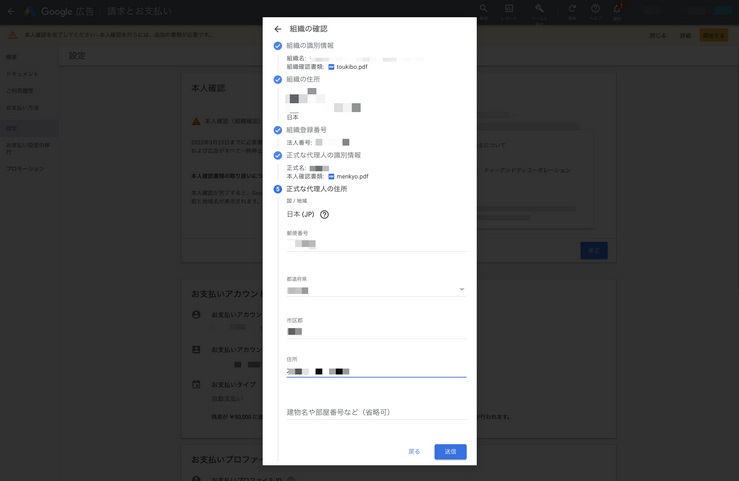739x481 pixels.
Task: Open the toukibo.pdf file icon
Action: [332, 67]
